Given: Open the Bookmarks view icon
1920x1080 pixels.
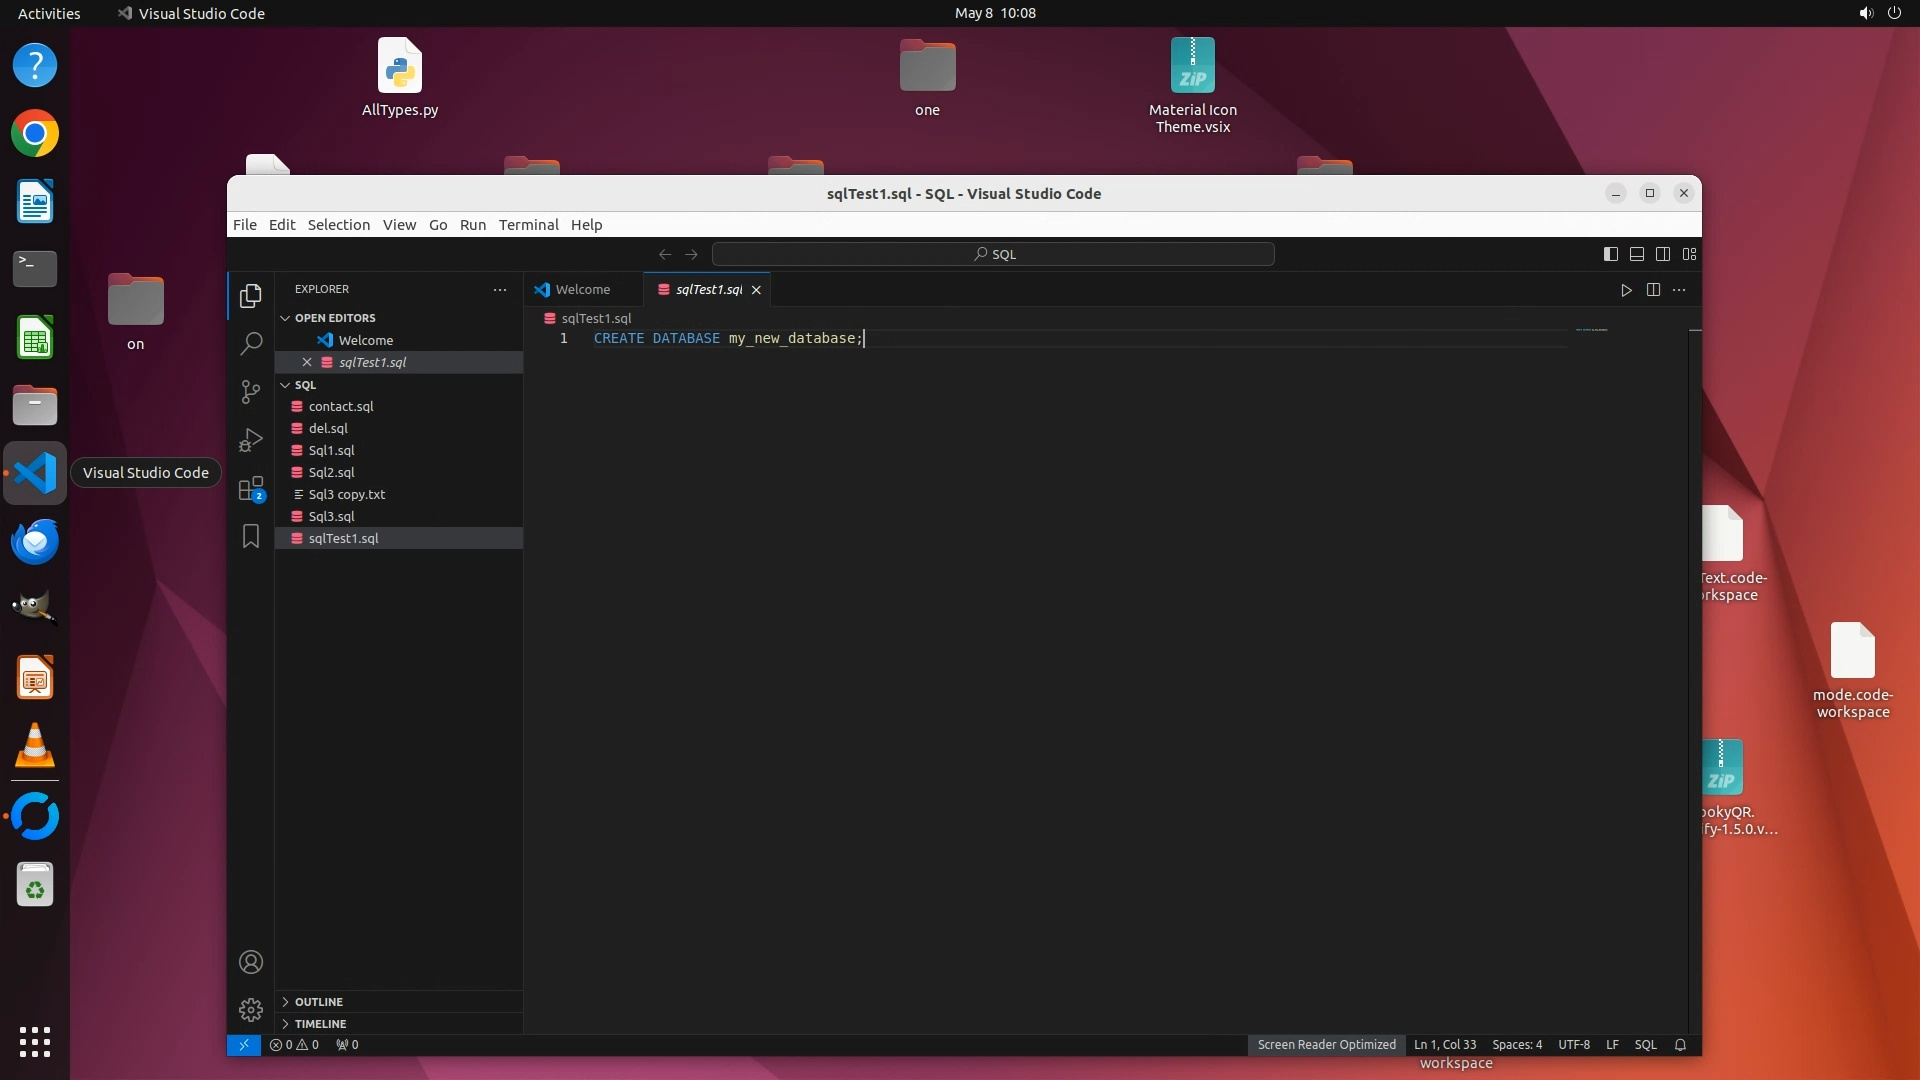Looking at the screenshot, I should pyautogui.click(x=251, y=537).
